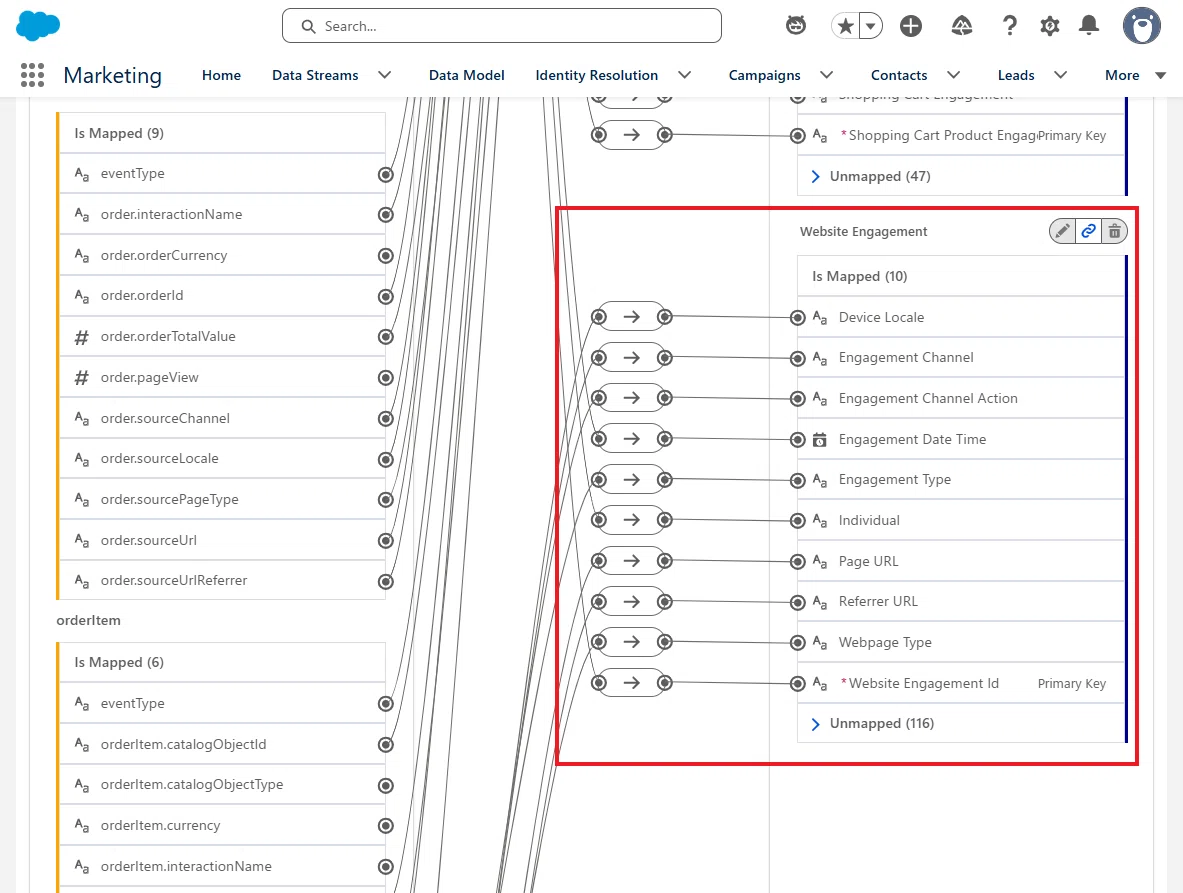Select the orderItem.catalogObjectId field row
This screenshot has height=893, width=1183.
click(x=223, y=744)
